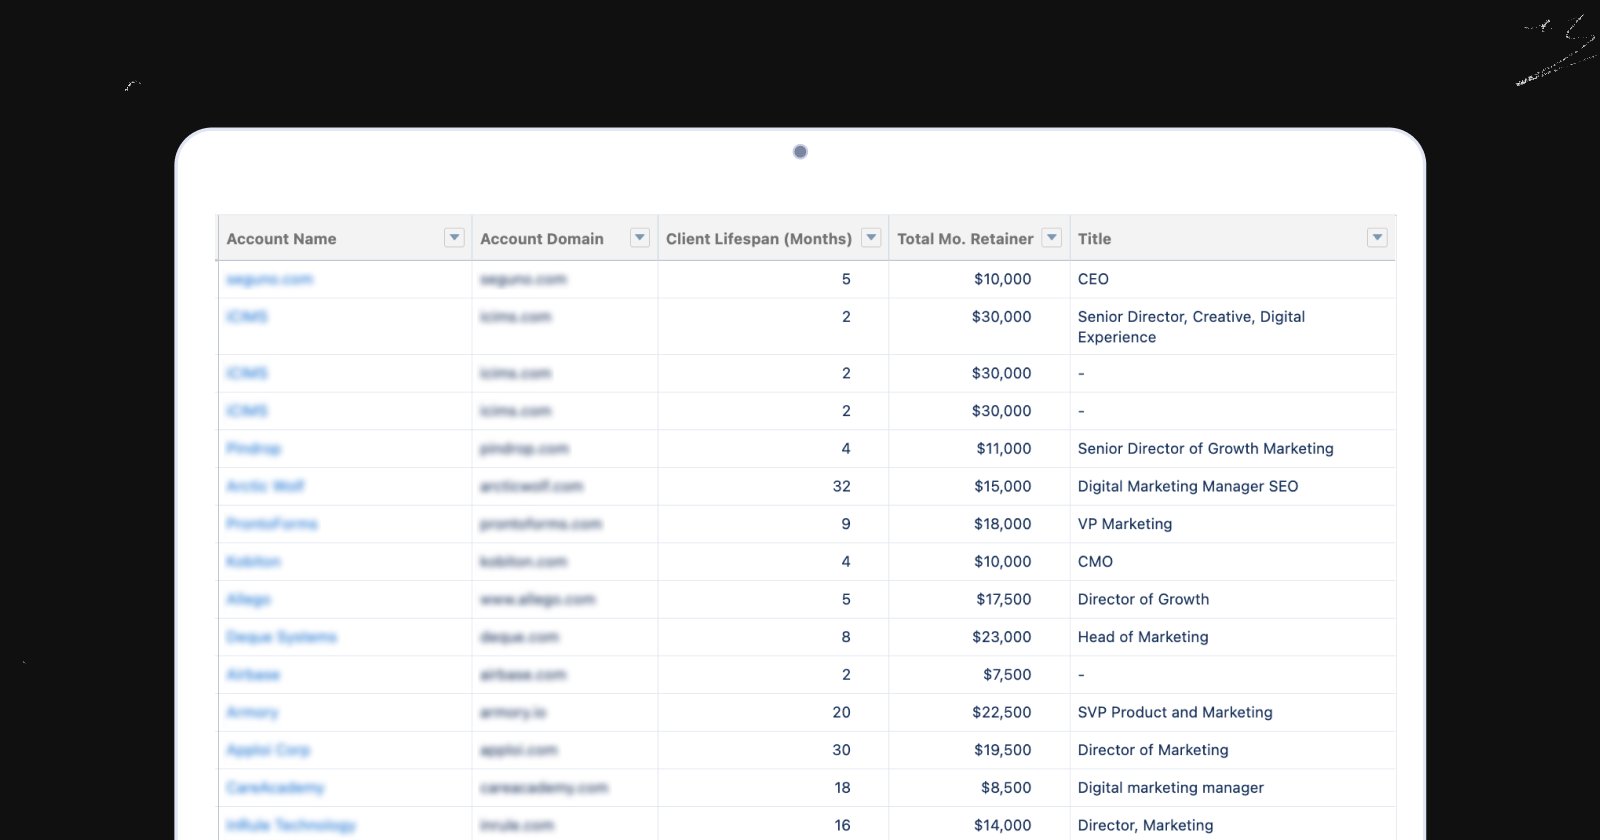Select the $17,500 retainer value
The height and width of the screenshot is (840, 1600).
(1004, 599)
